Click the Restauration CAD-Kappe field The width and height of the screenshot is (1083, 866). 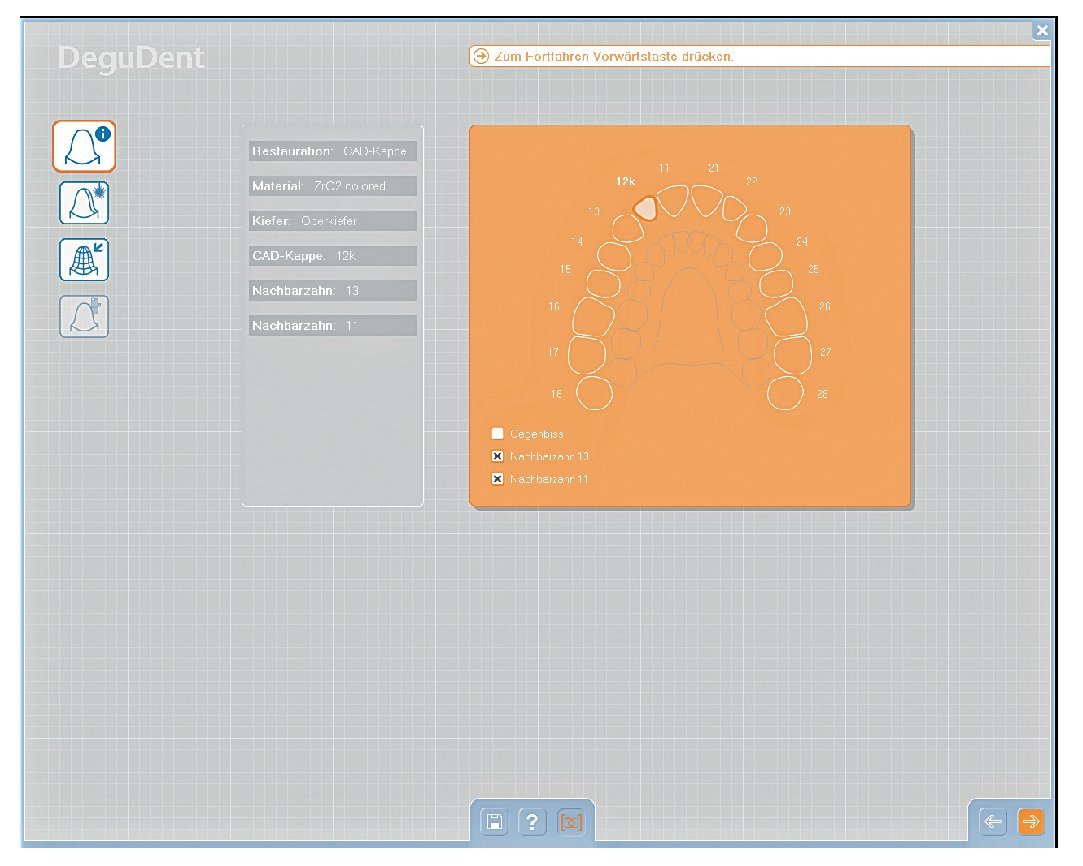click(x=332, y=151)
